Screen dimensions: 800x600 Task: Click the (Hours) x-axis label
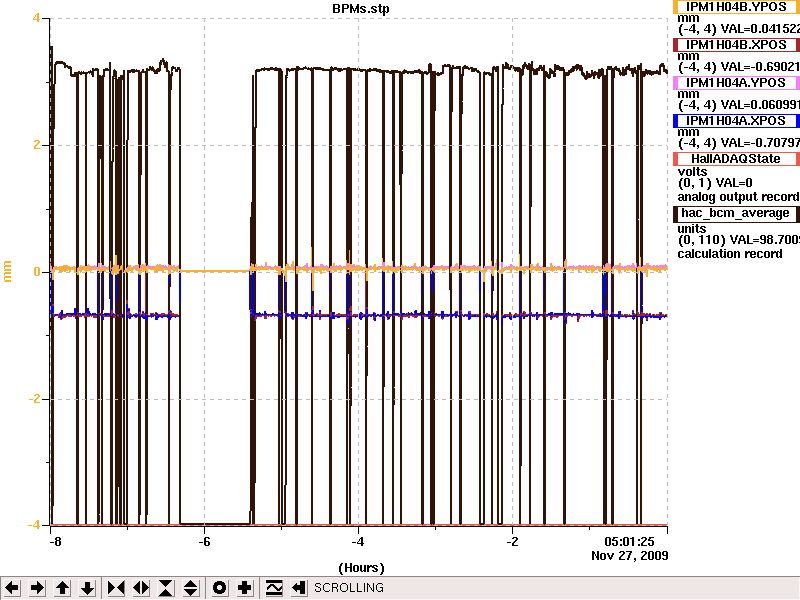(x=361, y=568)
